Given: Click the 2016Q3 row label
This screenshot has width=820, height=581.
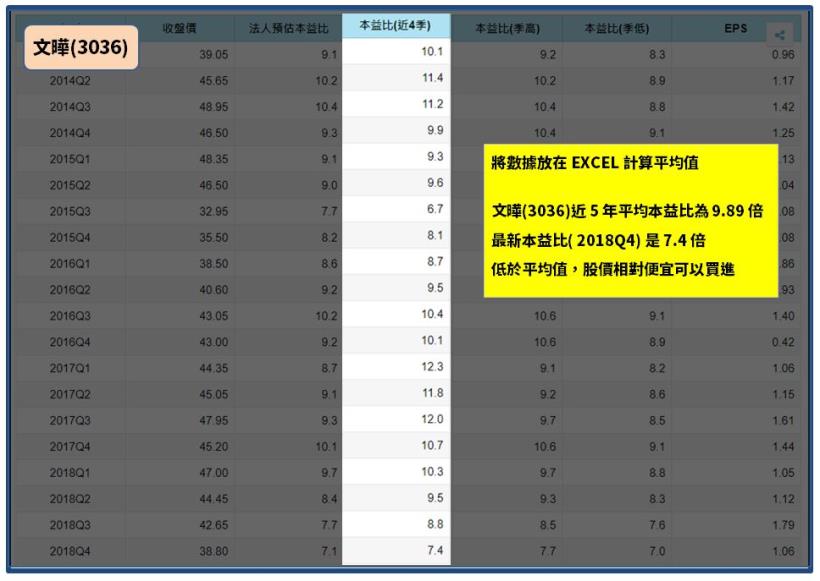Looking at the screenshot, I should click(x=70, y=316).
